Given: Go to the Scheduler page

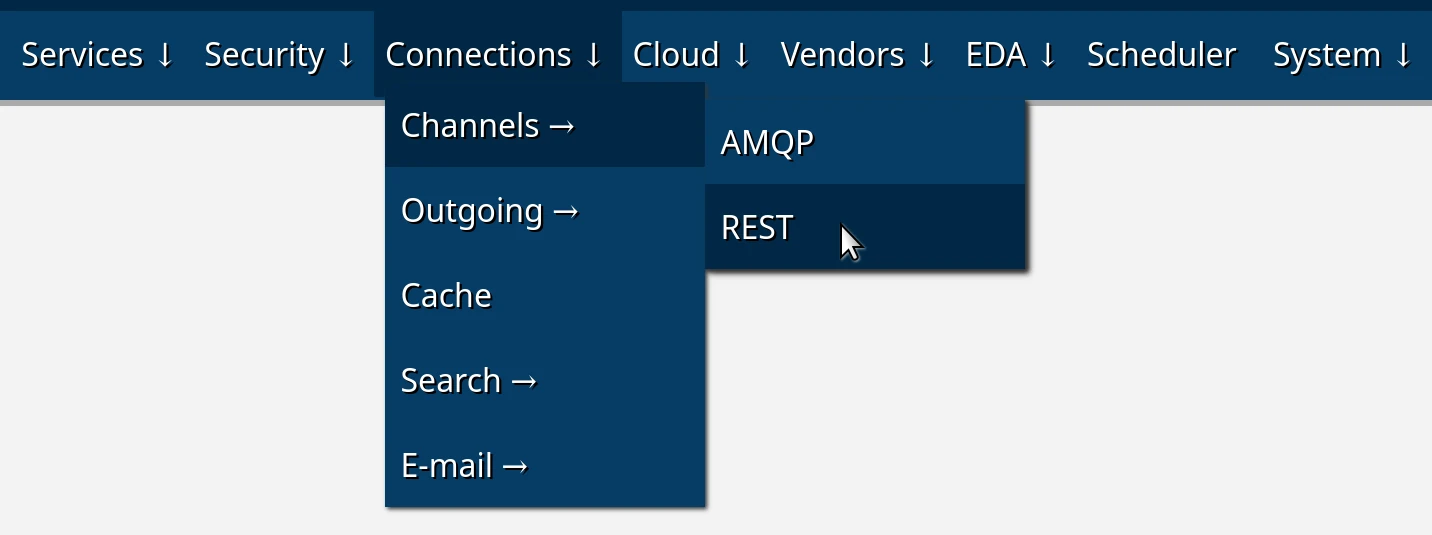Looking at the screenshot, I should (x=1161, y=55).
